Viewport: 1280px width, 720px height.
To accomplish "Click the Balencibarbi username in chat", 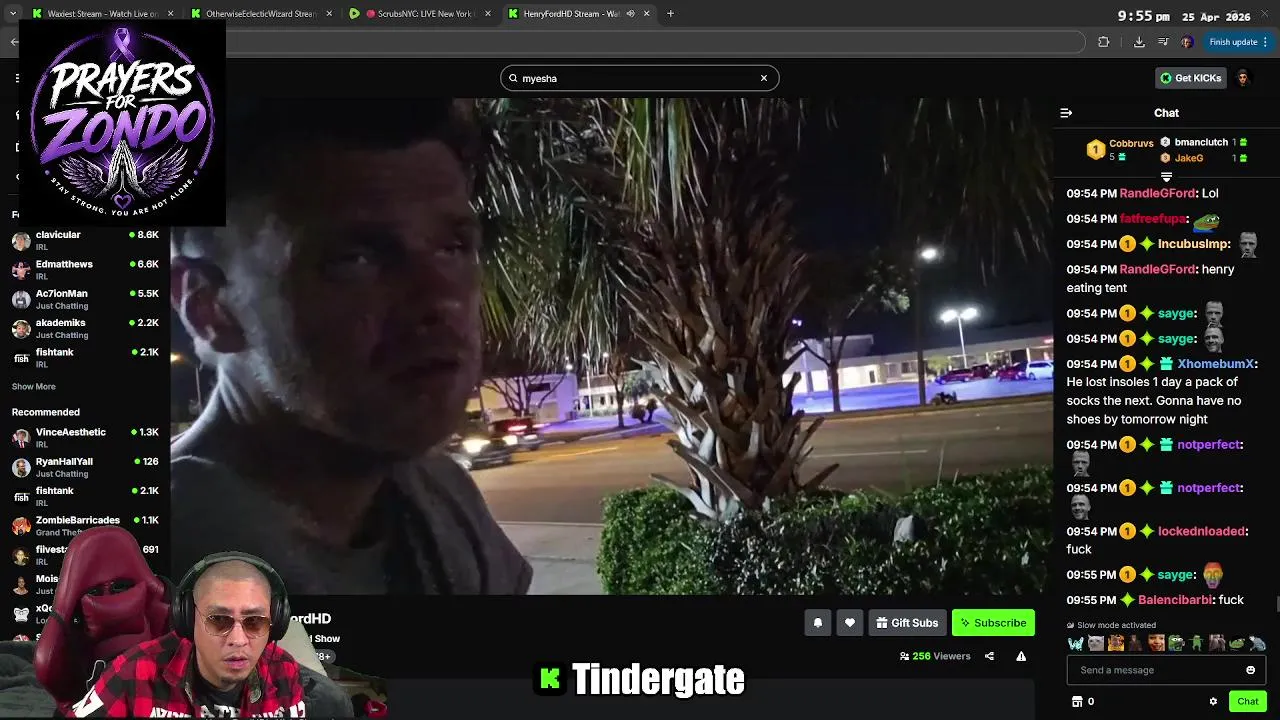I will [x=1176, y=600].
